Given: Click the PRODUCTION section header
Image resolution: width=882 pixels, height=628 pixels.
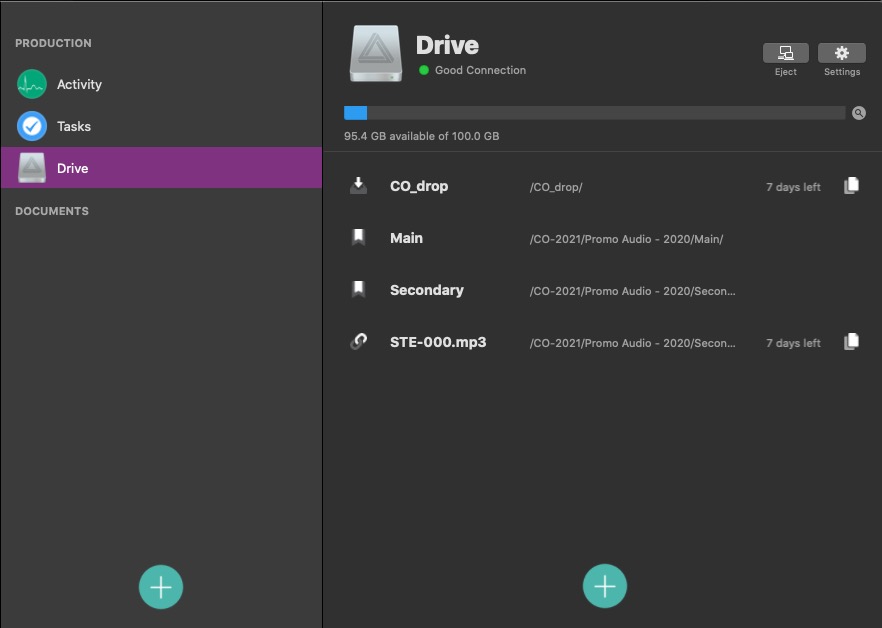Looking at the screenshot, I should pos(53,43).
